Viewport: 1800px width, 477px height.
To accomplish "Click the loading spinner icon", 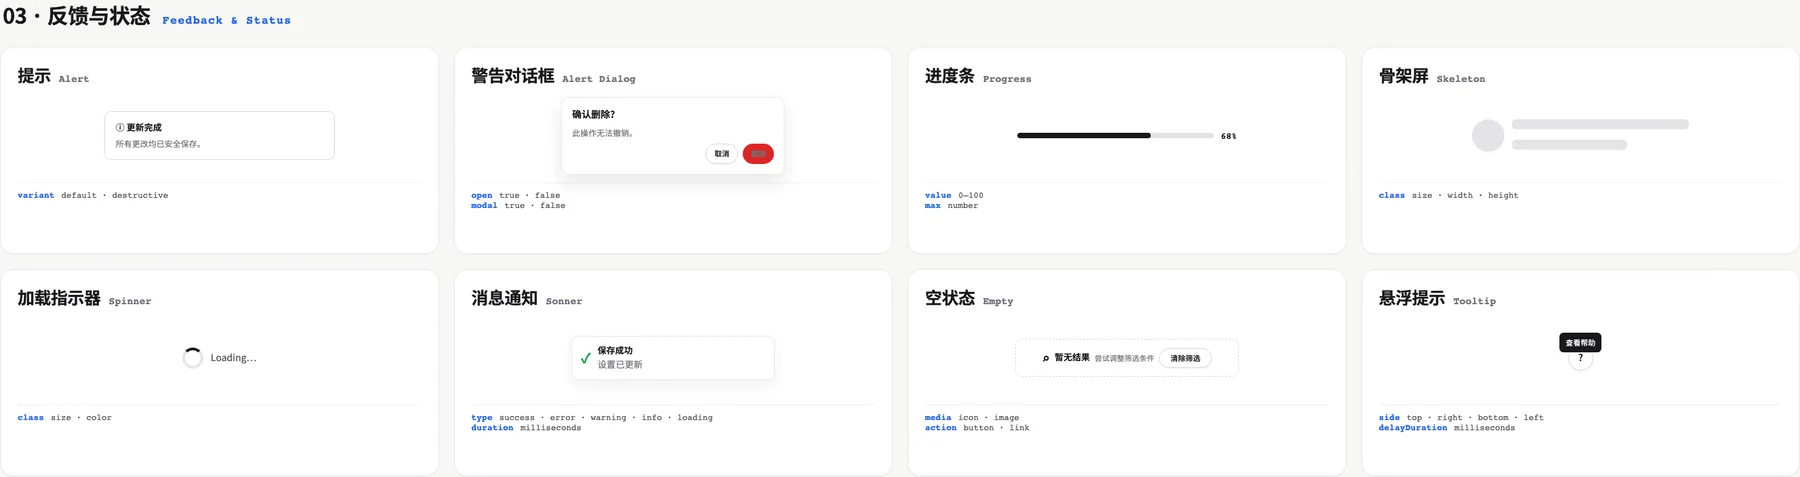I will (x=193, y=358).
